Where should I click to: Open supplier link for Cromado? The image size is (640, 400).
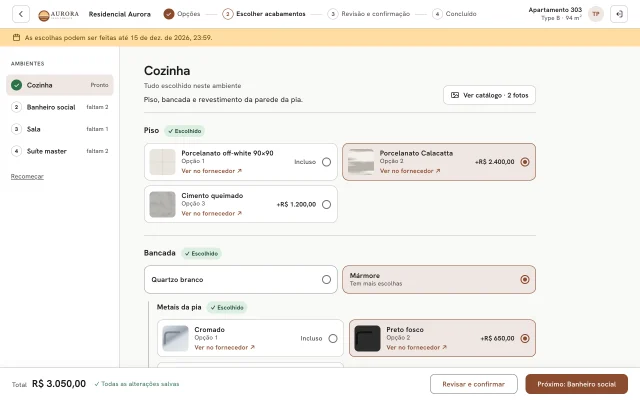pyautogui.click(x=224, y=347)
